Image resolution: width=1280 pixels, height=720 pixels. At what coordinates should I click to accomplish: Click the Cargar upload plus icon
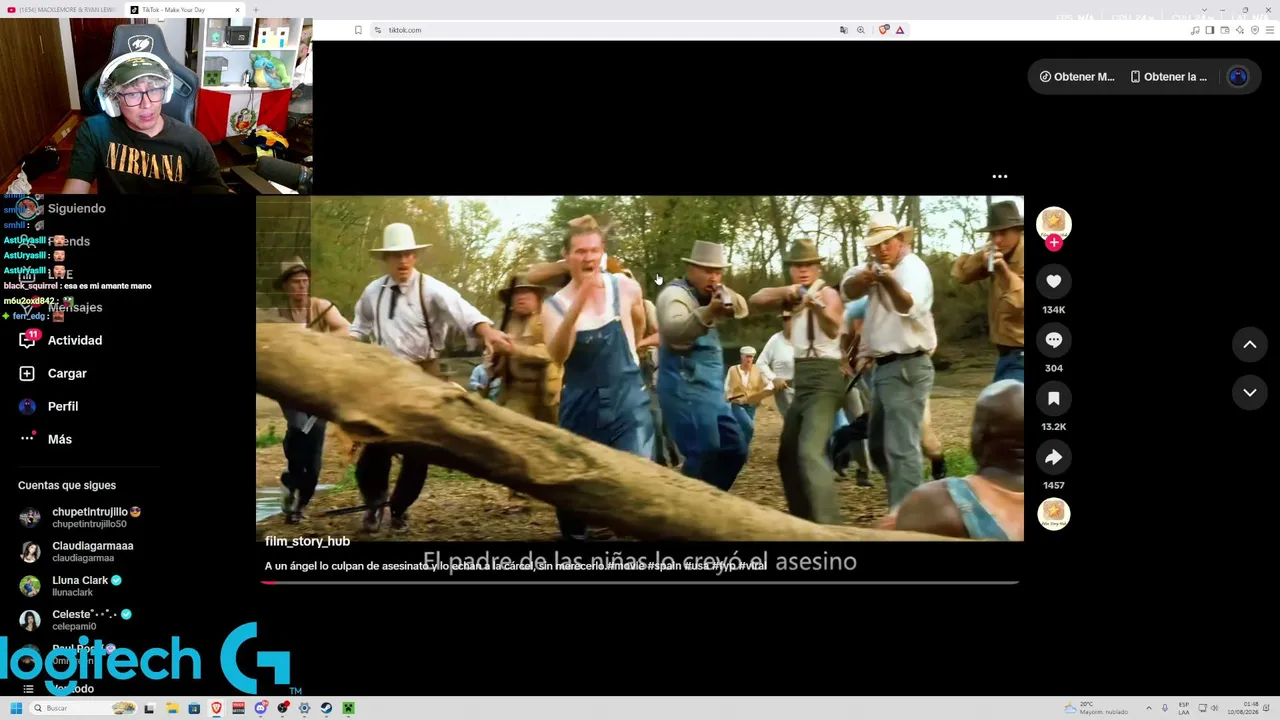tap(27, 373)
